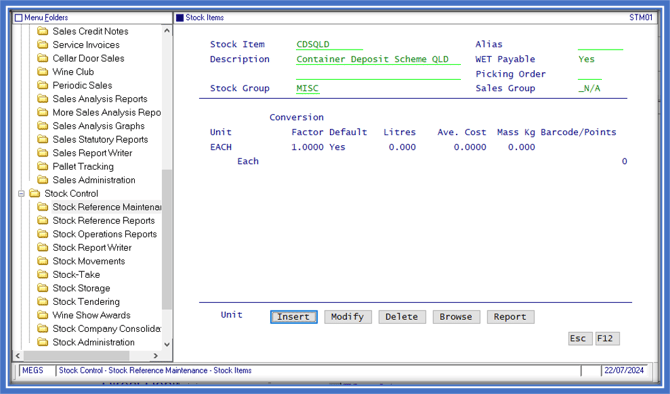Click the horizontal scroll right arrow
The width and height of the screenshot is (670, 394).
156,356
